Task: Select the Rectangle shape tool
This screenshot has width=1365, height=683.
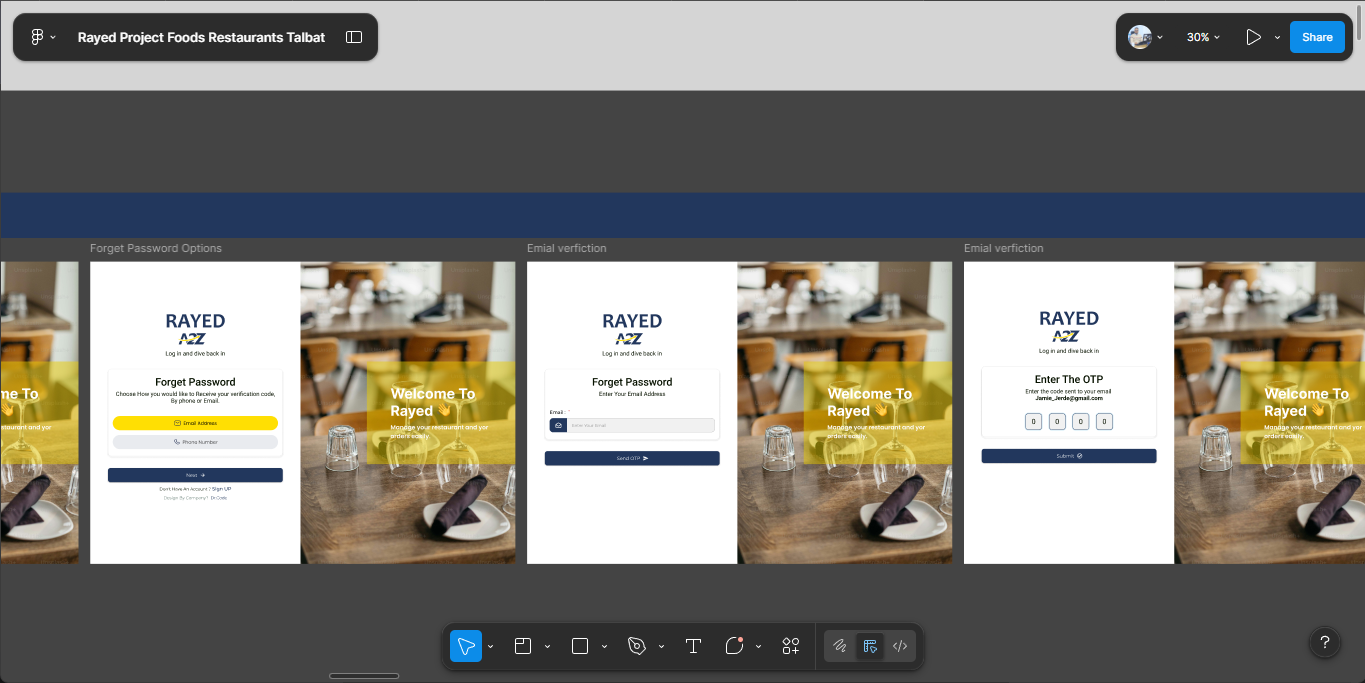Action: (x=580, y=646)
